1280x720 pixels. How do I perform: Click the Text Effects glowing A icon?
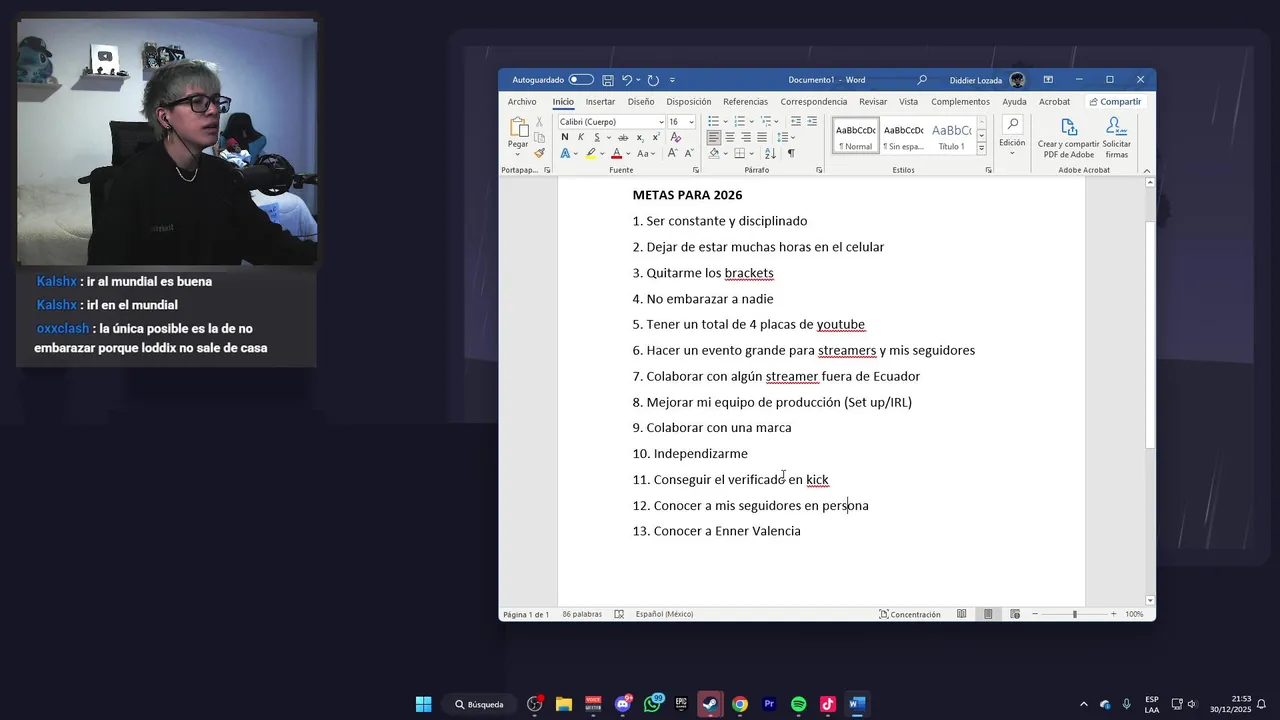click(x=565, y=154)
